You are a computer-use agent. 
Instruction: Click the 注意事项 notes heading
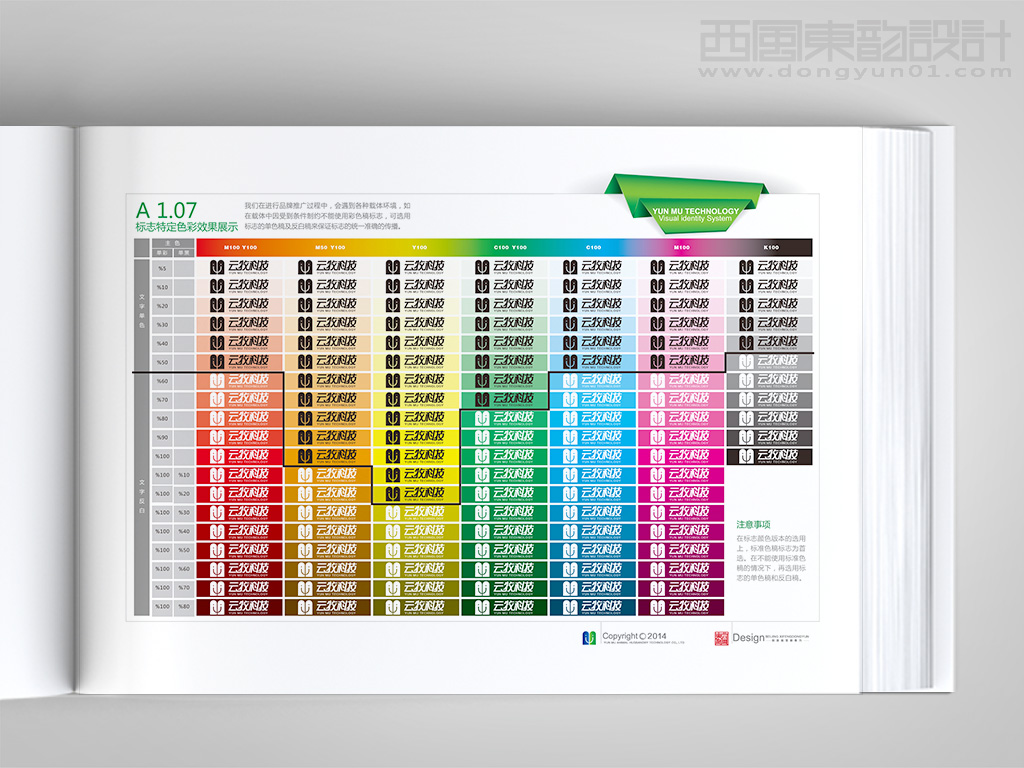[753, 524]
